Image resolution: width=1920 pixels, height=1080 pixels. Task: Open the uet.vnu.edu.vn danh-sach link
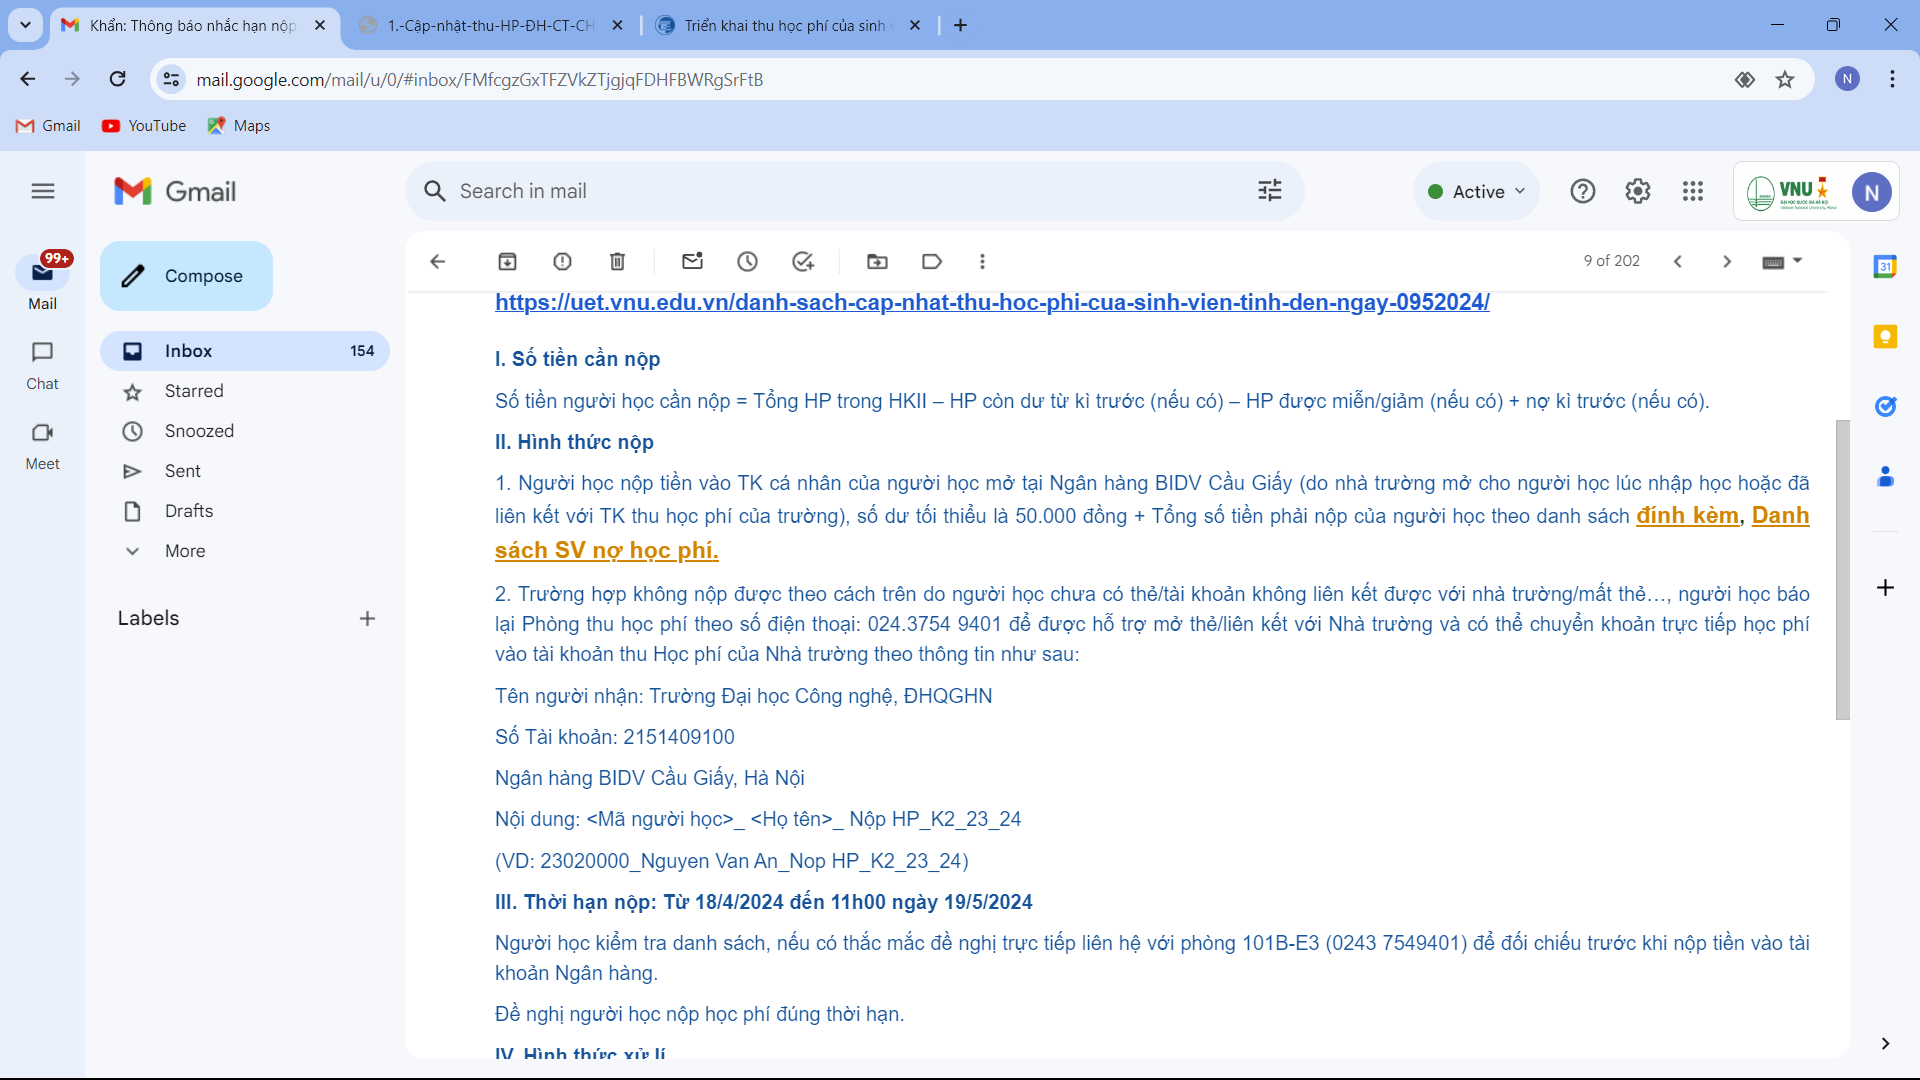[x=992, y=302]
